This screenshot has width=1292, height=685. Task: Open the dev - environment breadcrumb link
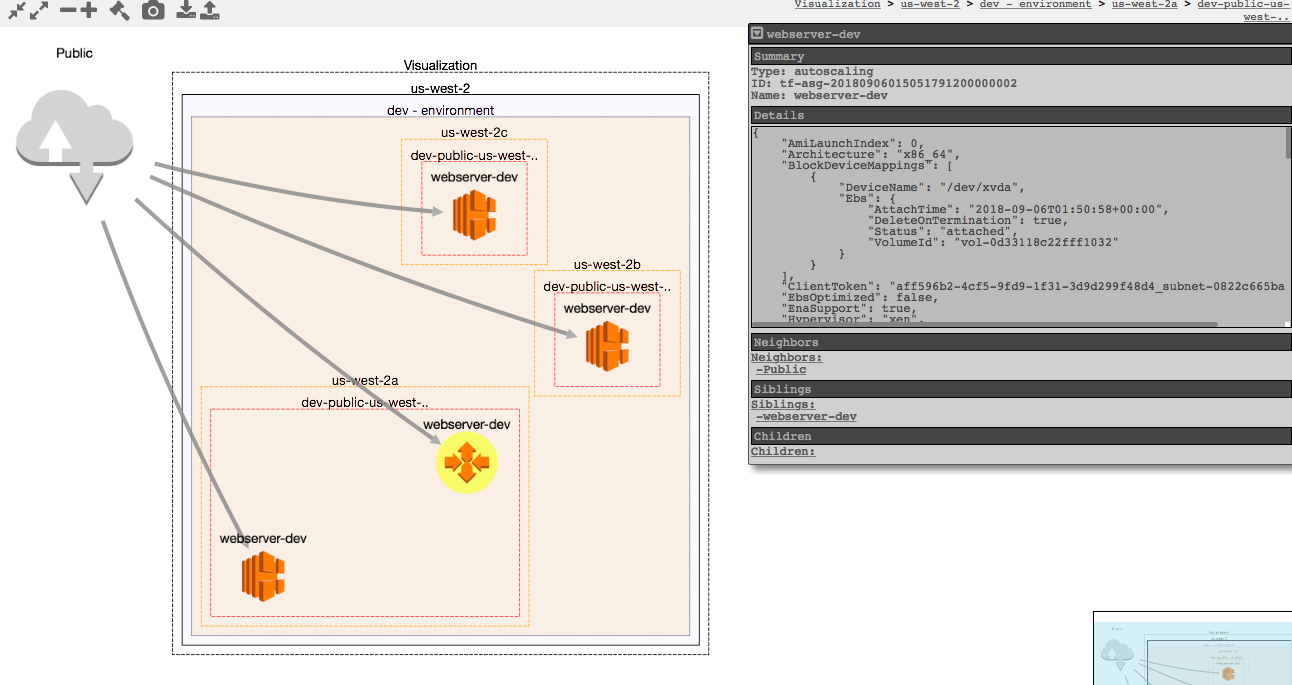pyautogui.click(x=1035, y=5)
